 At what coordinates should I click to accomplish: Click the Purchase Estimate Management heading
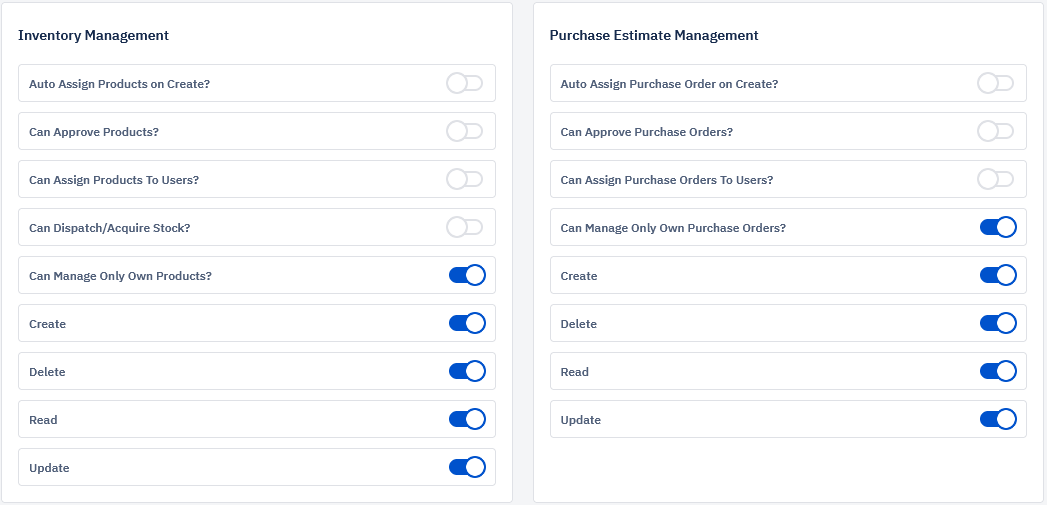point(654,35)
